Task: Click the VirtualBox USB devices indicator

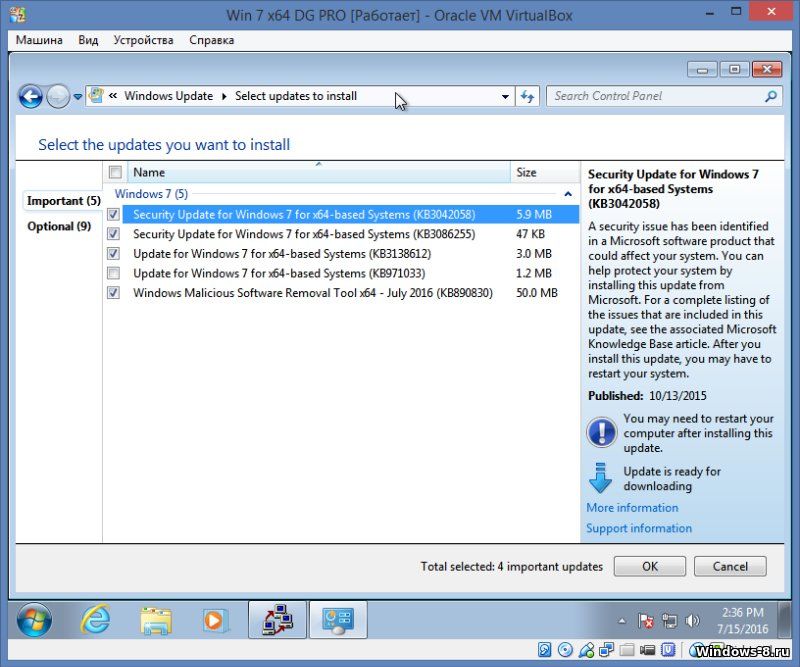Action: coord(586,650)
